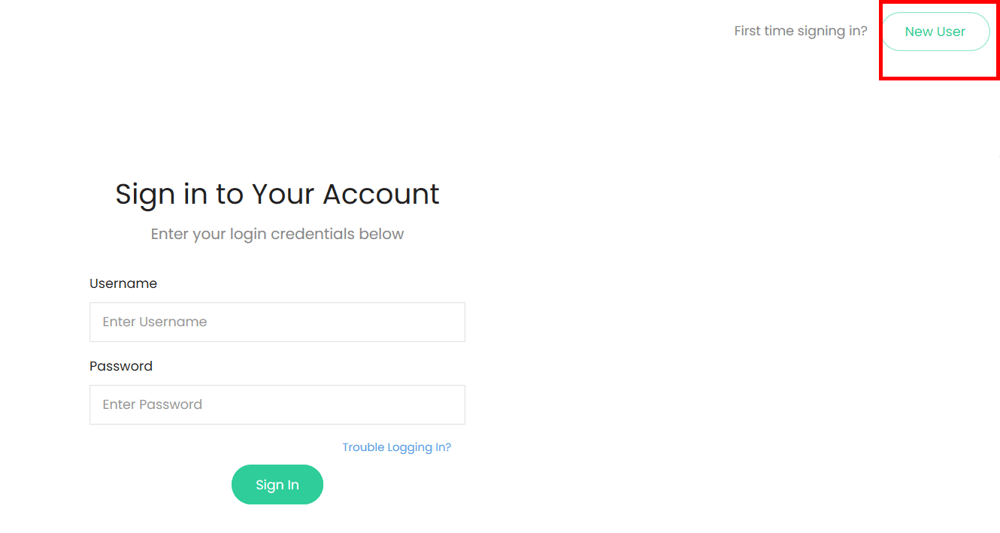Click into the Enter Password field
Image resolution: width=1000 pixels, height=533 pixels.
click(x=277, y=405)
